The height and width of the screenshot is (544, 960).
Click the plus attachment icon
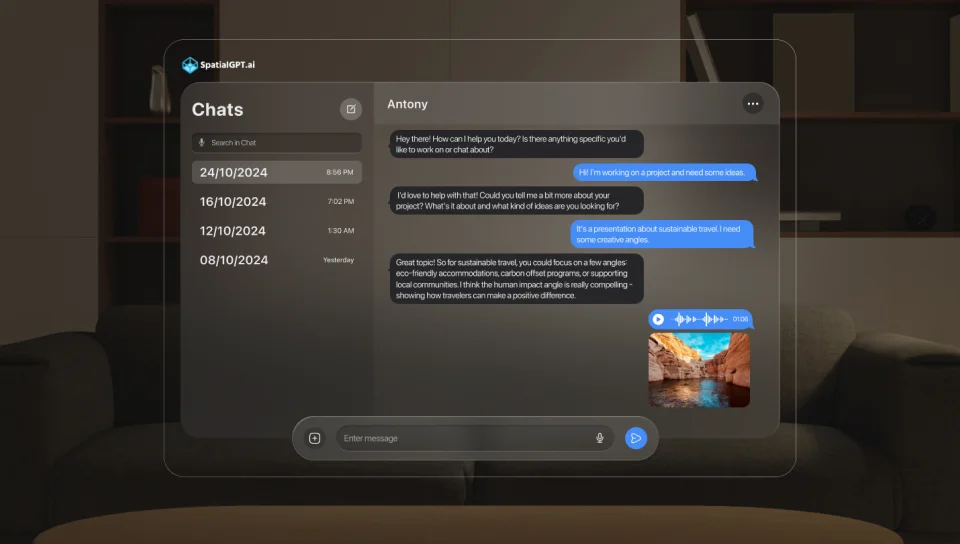[x=314, y=438]
